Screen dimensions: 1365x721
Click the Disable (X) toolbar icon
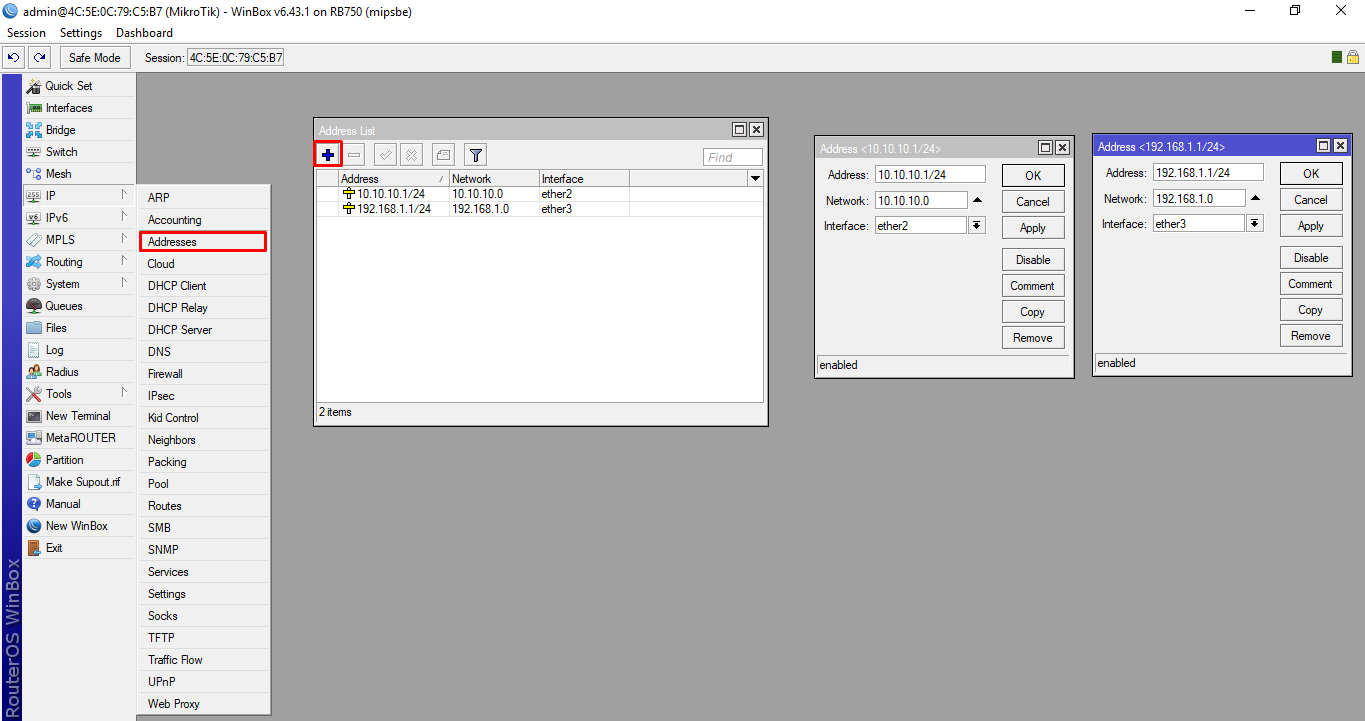point(412,155)
